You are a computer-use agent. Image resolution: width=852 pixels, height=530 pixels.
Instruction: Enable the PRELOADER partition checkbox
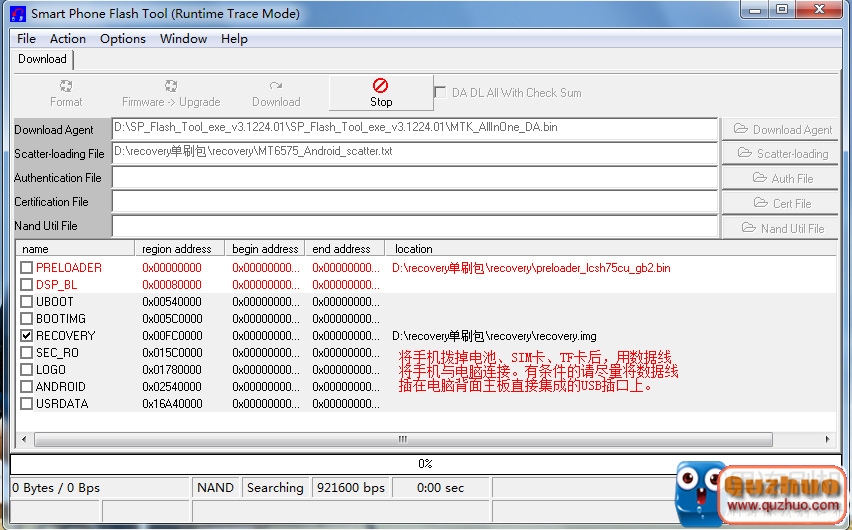tap(27, 268)
